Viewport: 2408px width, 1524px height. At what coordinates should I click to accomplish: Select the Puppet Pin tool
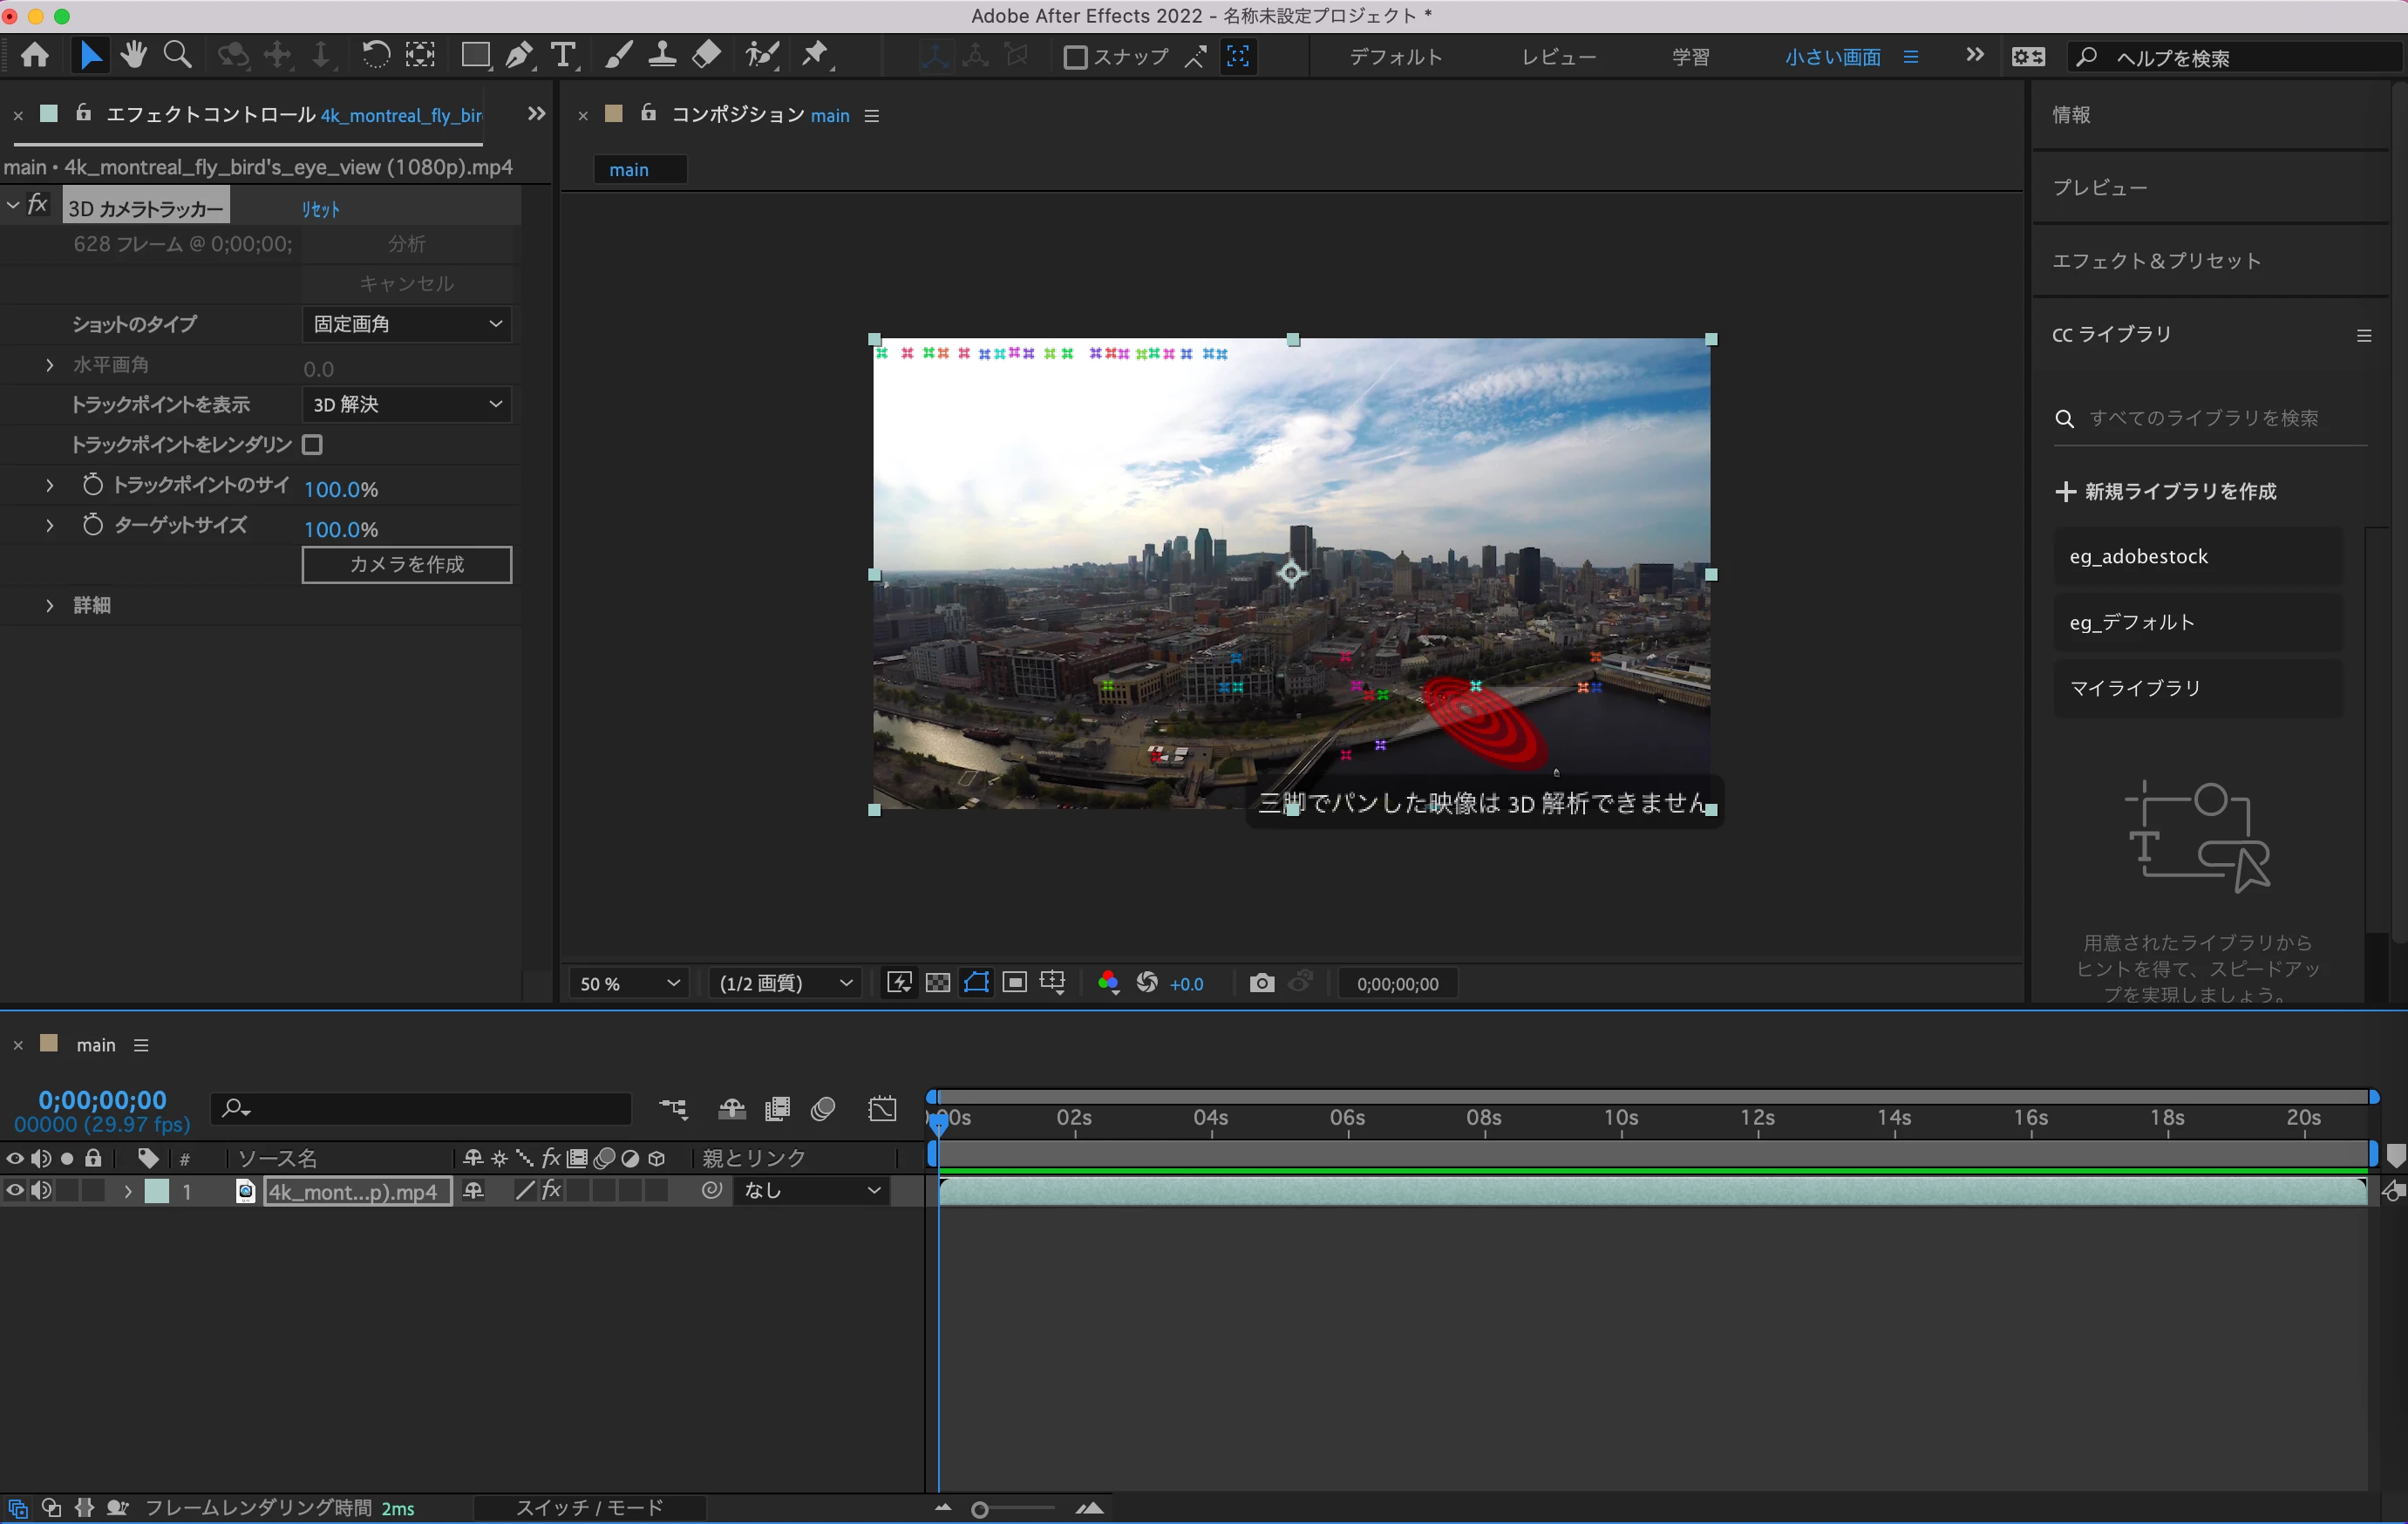coord(816,55)
